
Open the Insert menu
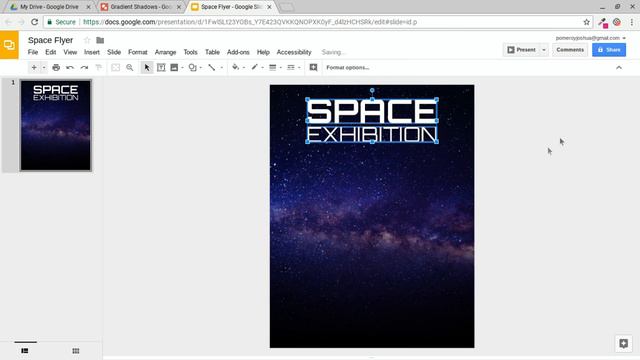coord(92,52)
